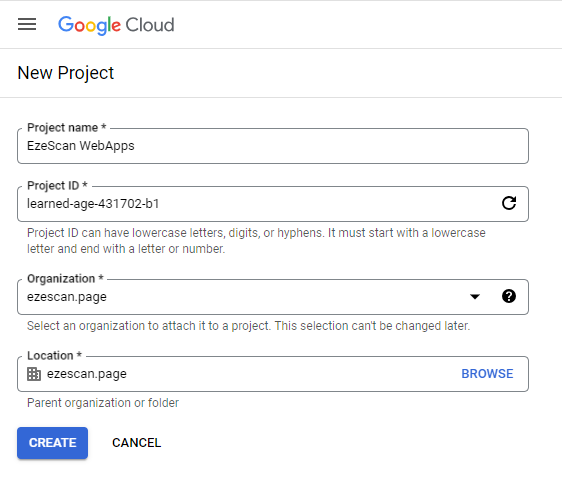Expand the Organization dropdown arrow

(475, 297)
